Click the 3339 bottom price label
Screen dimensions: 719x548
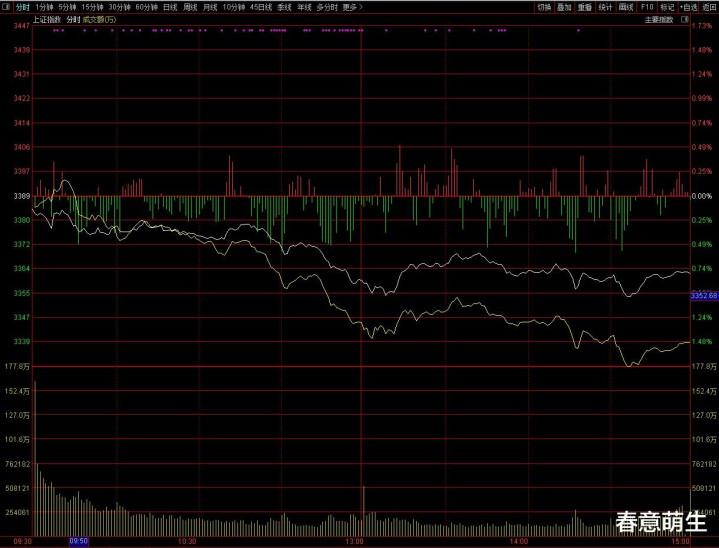[x=22, y=342]
